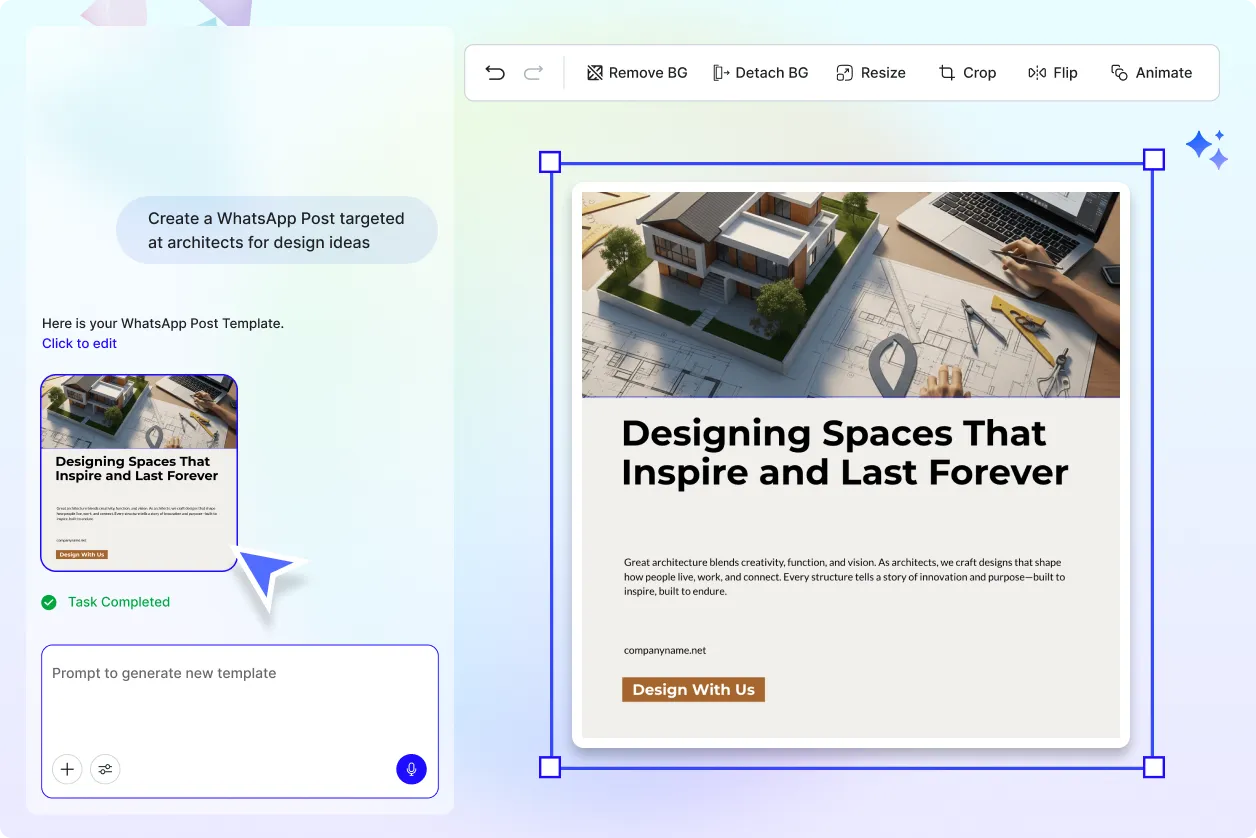Screen dimensions: 1256x838
Task: Select Detach BG tool
Action: [761, 73]
